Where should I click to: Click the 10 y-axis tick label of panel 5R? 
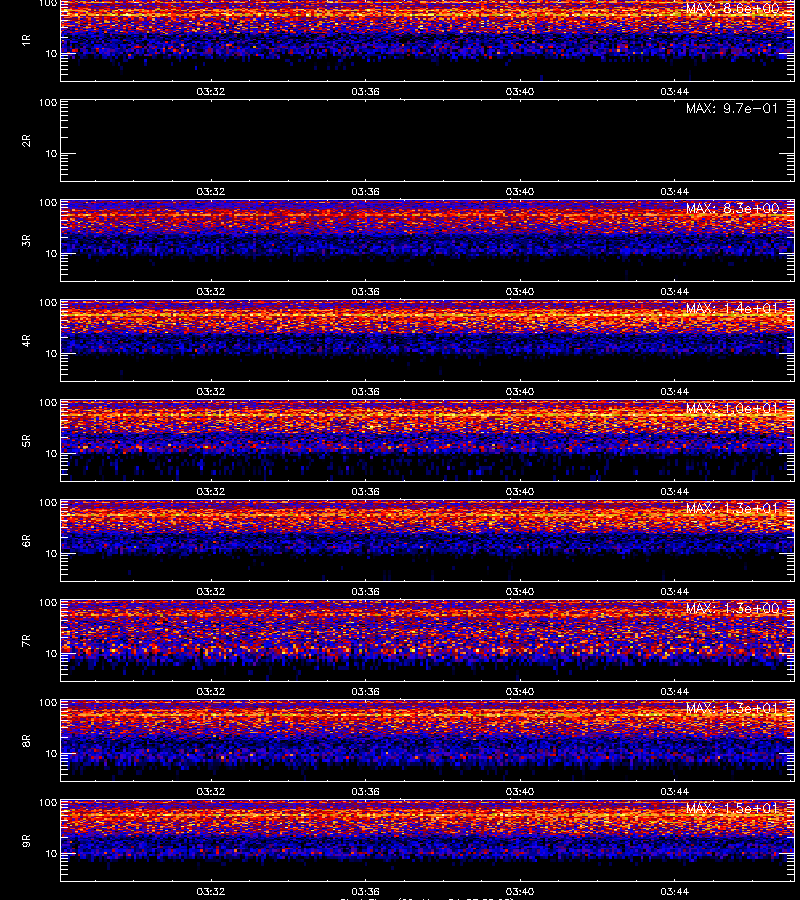[x=51, y=453]
